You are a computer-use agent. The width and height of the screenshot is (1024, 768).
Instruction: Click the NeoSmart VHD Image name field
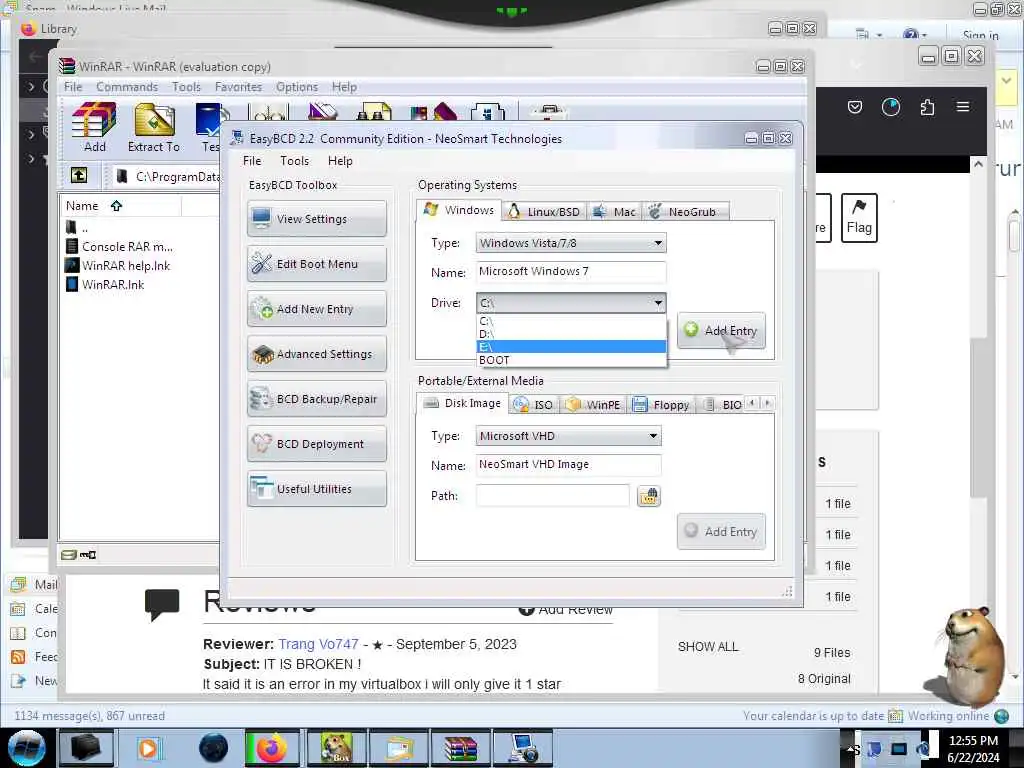pyautogui.click(x=568, y=464)
